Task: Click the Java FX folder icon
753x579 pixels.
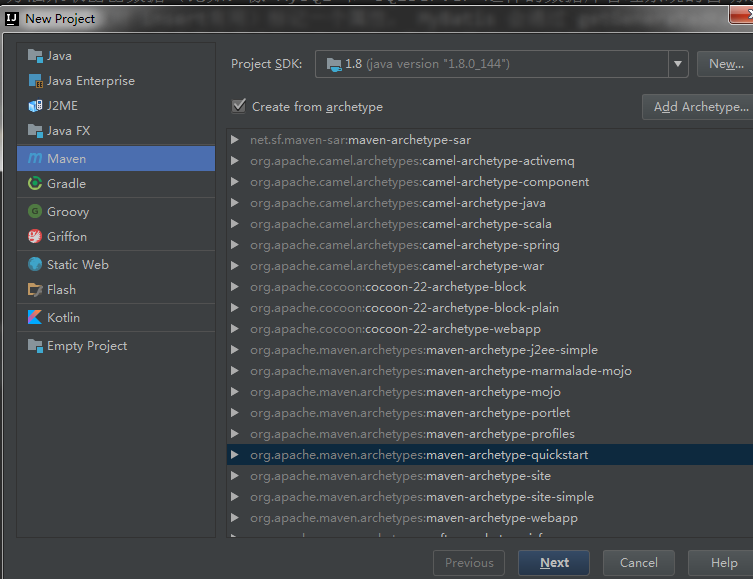Action: (35, 131)
